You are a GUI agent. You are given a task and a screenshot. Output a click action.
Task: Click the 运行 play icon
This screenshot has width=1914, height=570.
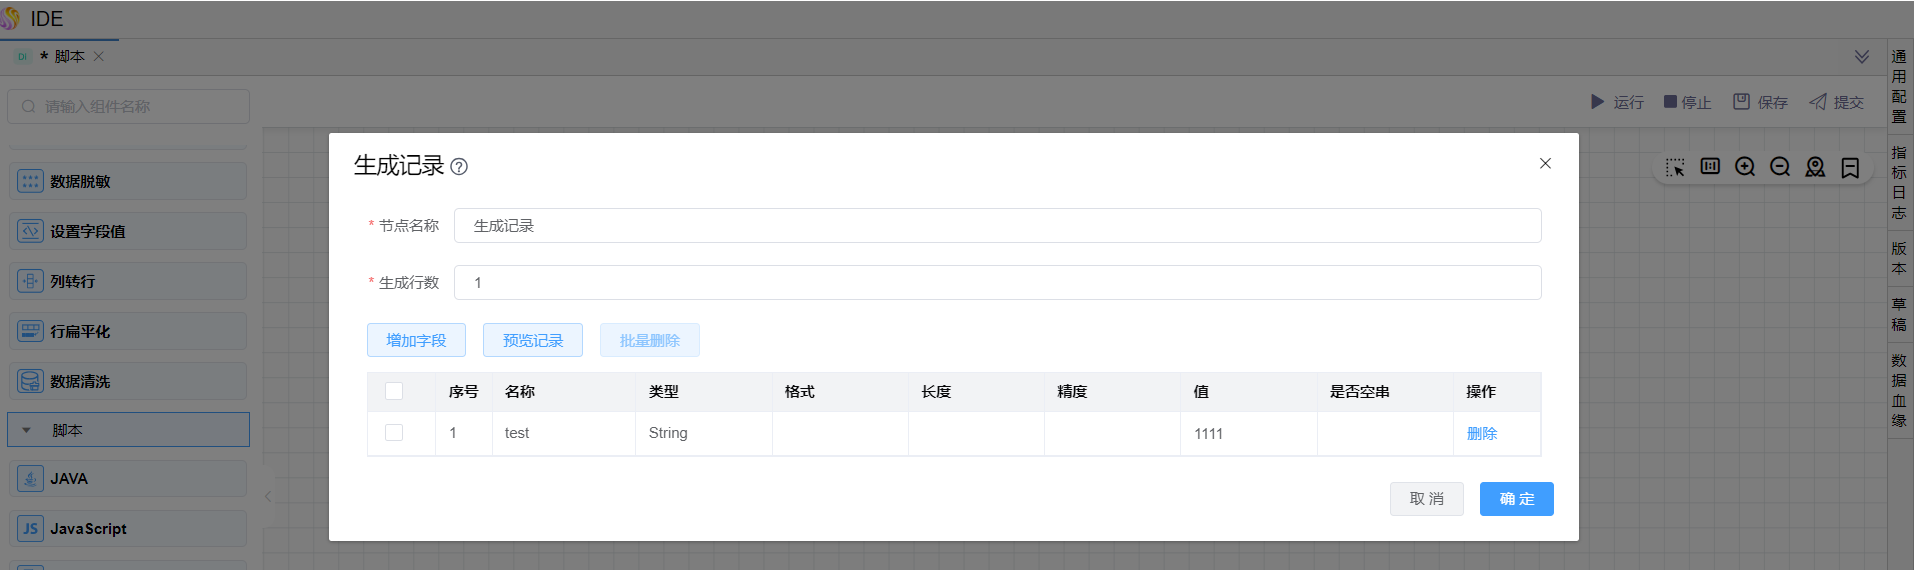point(1597,102)
